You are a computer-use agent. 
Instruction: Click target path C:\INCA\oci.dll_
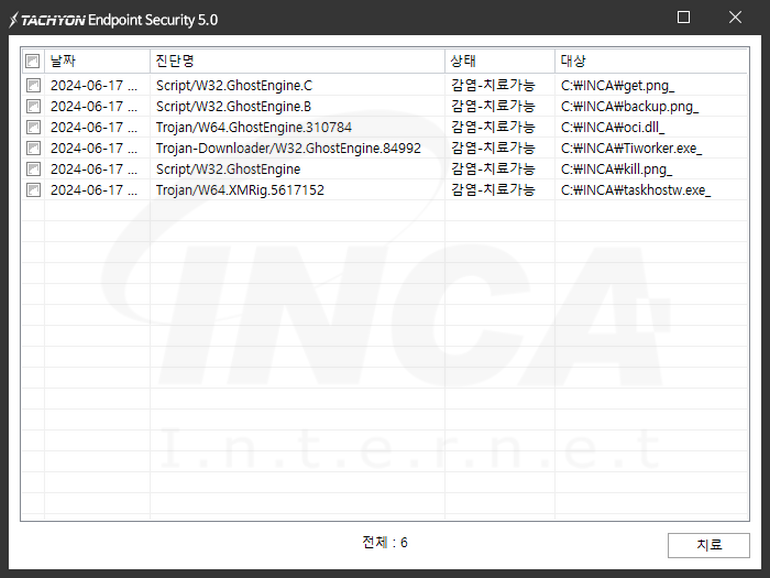point(613,127)
